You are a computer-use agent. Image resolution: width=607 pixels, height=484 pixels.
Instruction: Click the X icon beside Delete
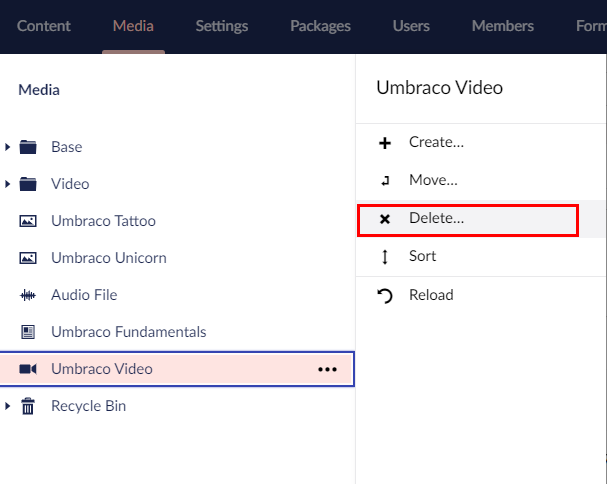pyautogui.click(x=385, y=219)
